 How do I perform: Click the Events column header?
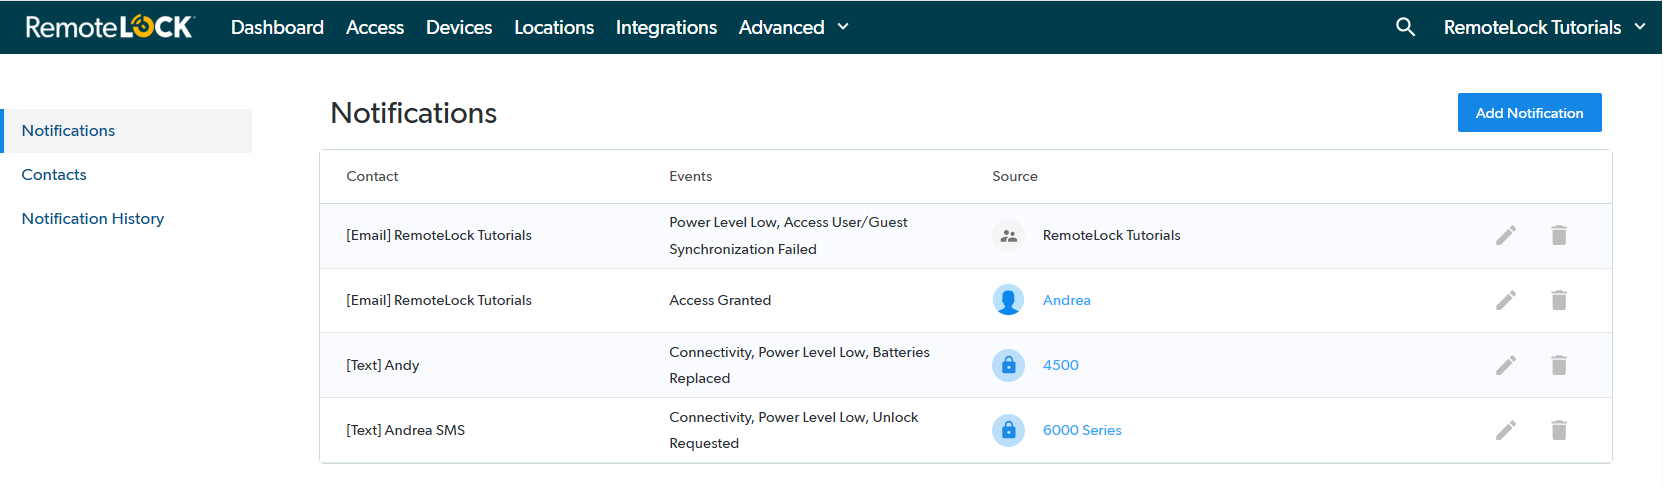tap(690, 176)
